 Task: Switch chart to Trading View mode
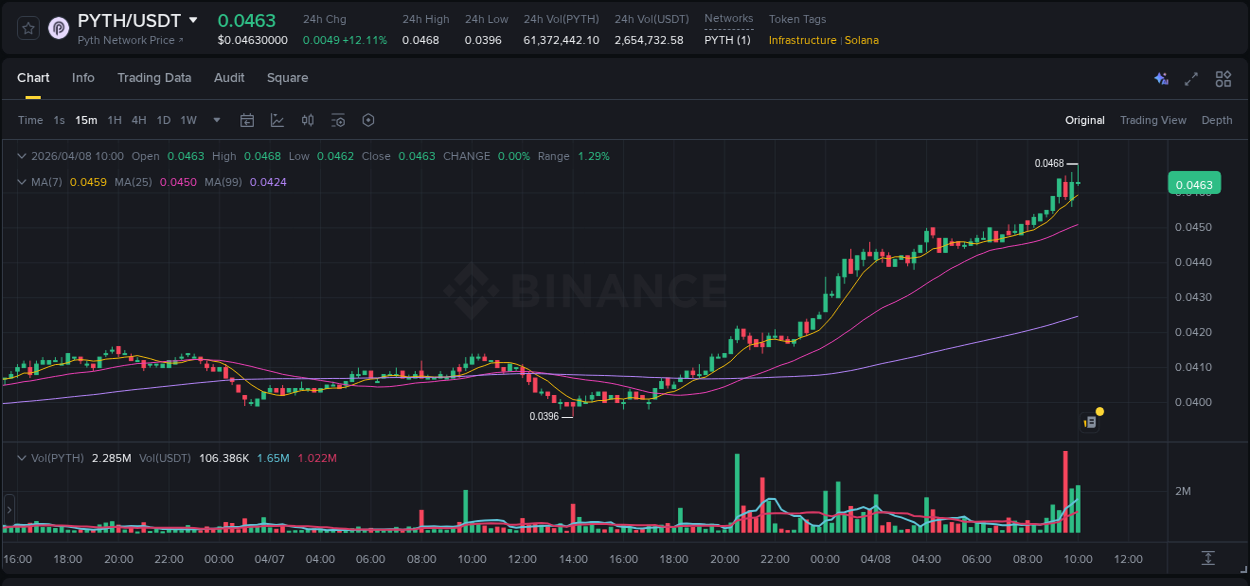pos(1153,120)
